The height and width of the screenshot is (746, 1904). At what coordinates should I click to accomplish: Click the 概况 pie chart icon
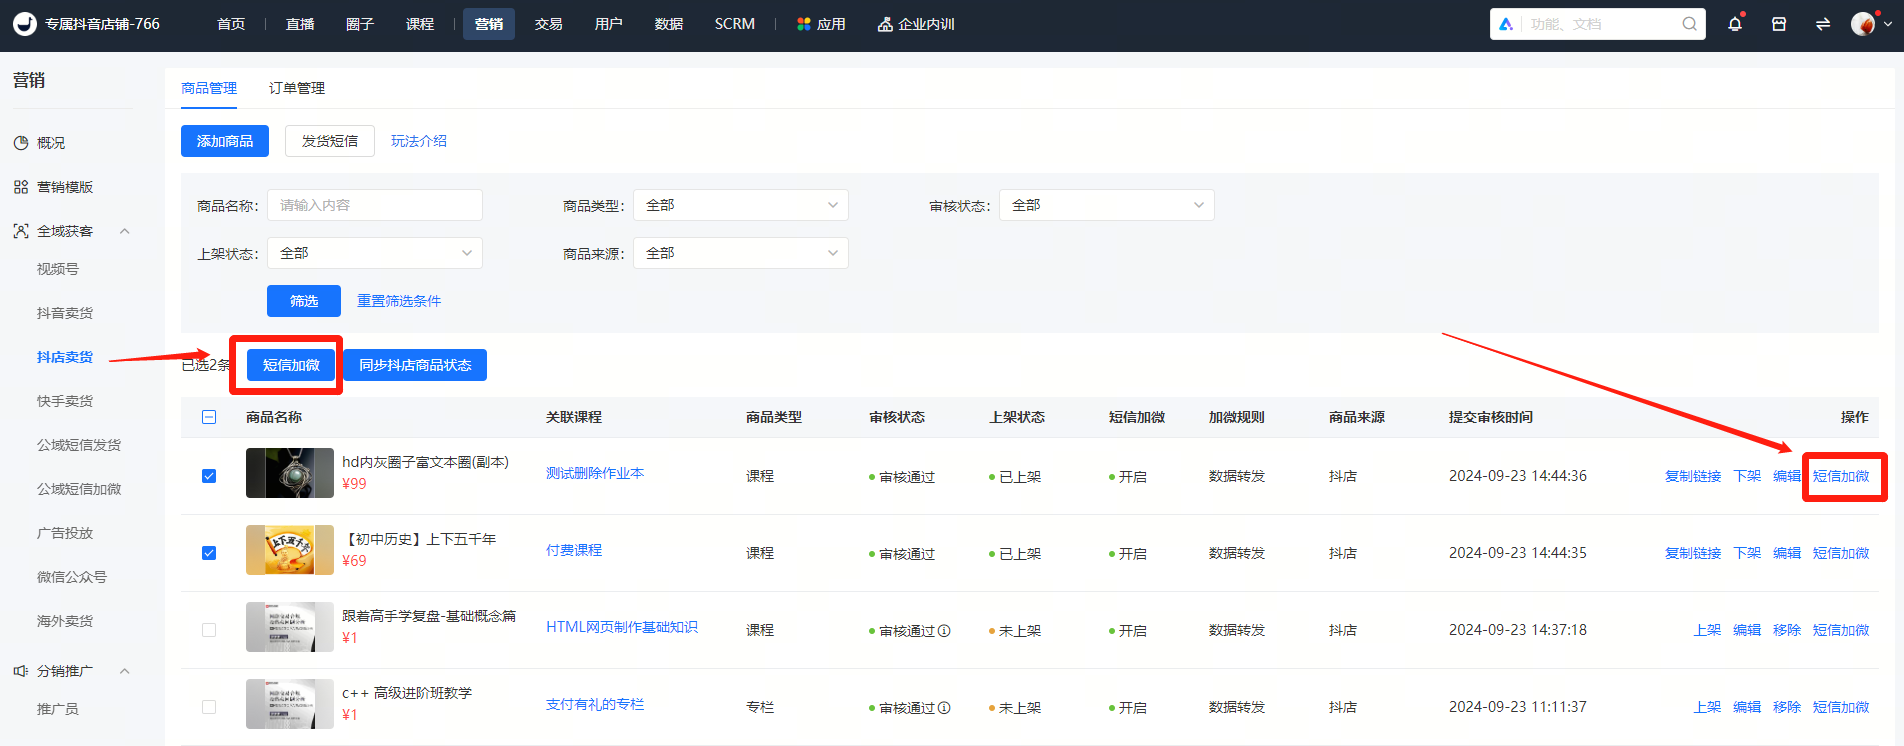click(21, 143)
